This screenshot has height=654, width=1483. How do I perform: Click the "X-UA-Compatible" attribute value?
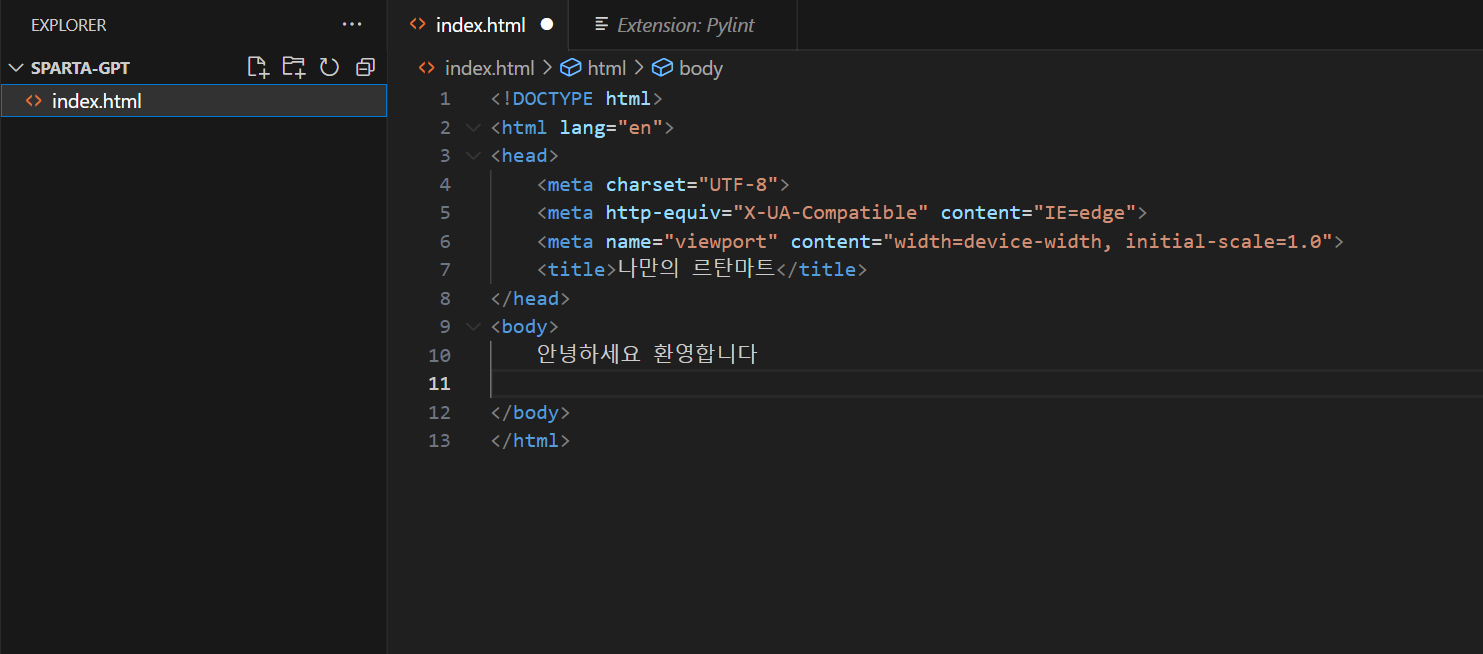pos(831,213)
